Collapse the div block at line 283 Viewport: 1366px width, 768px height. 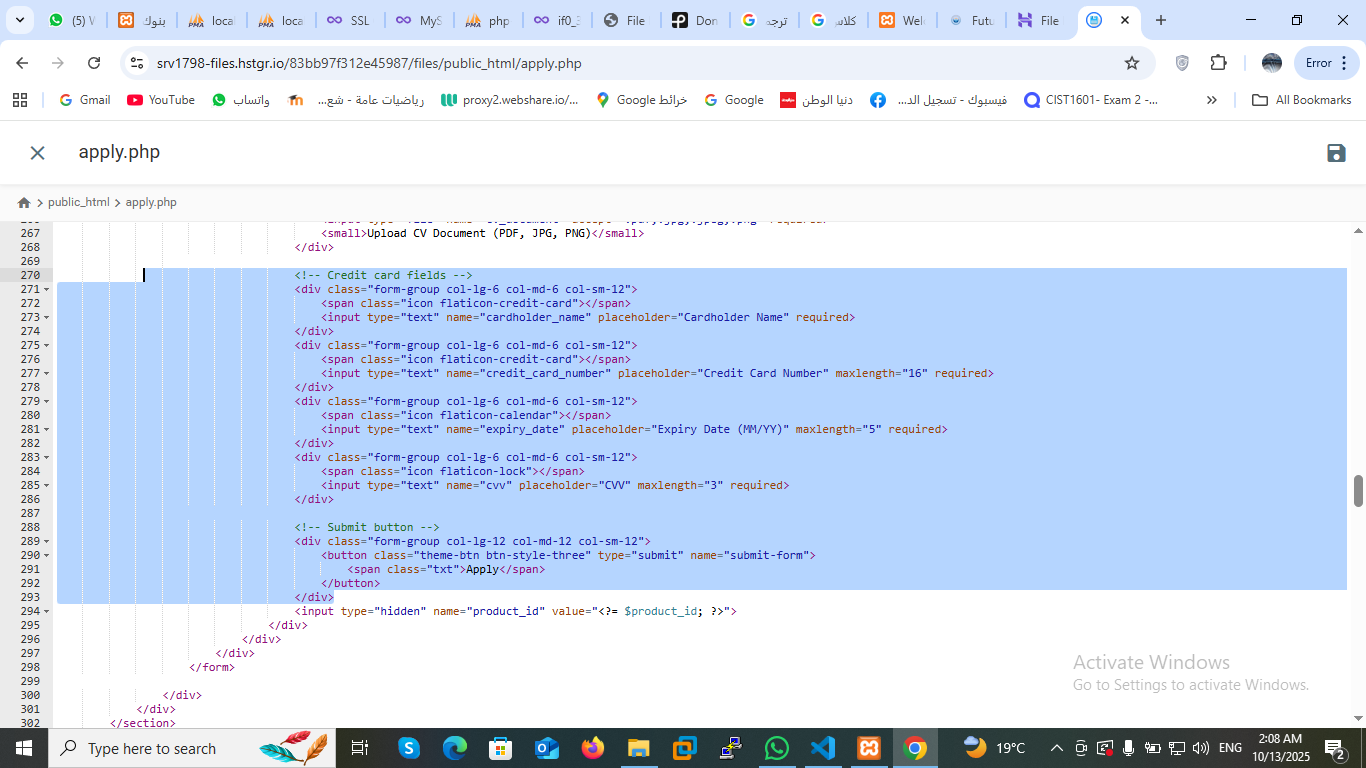tap(48, 457)
